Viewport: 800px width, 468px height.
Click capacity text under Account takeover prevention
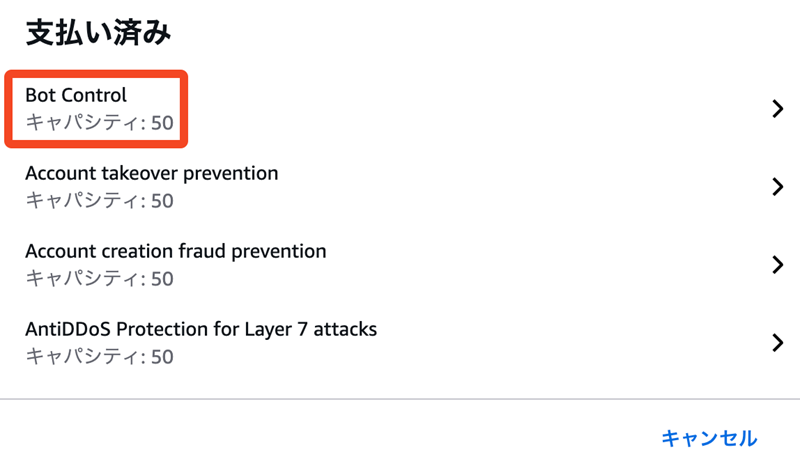pos(98,201)
